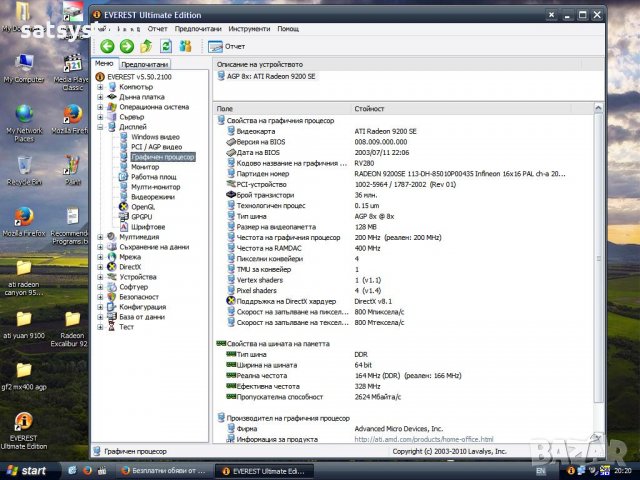Select Видеорежими tree item
640x480 pixels.
pos(153,197)
